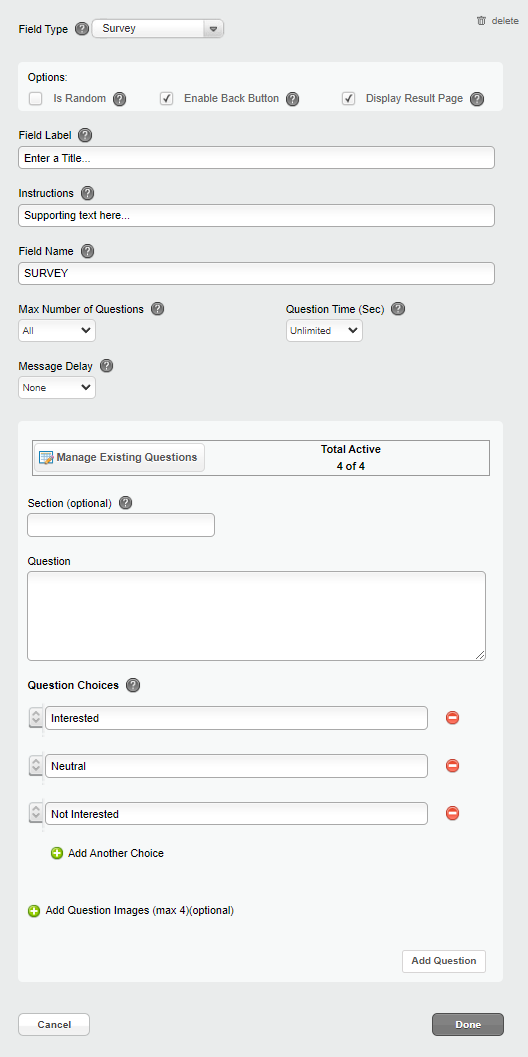The height and width of the screenshot is (1057, 528).
Task: Remove the Interested choice with red minus
Action: pos(452,718)
